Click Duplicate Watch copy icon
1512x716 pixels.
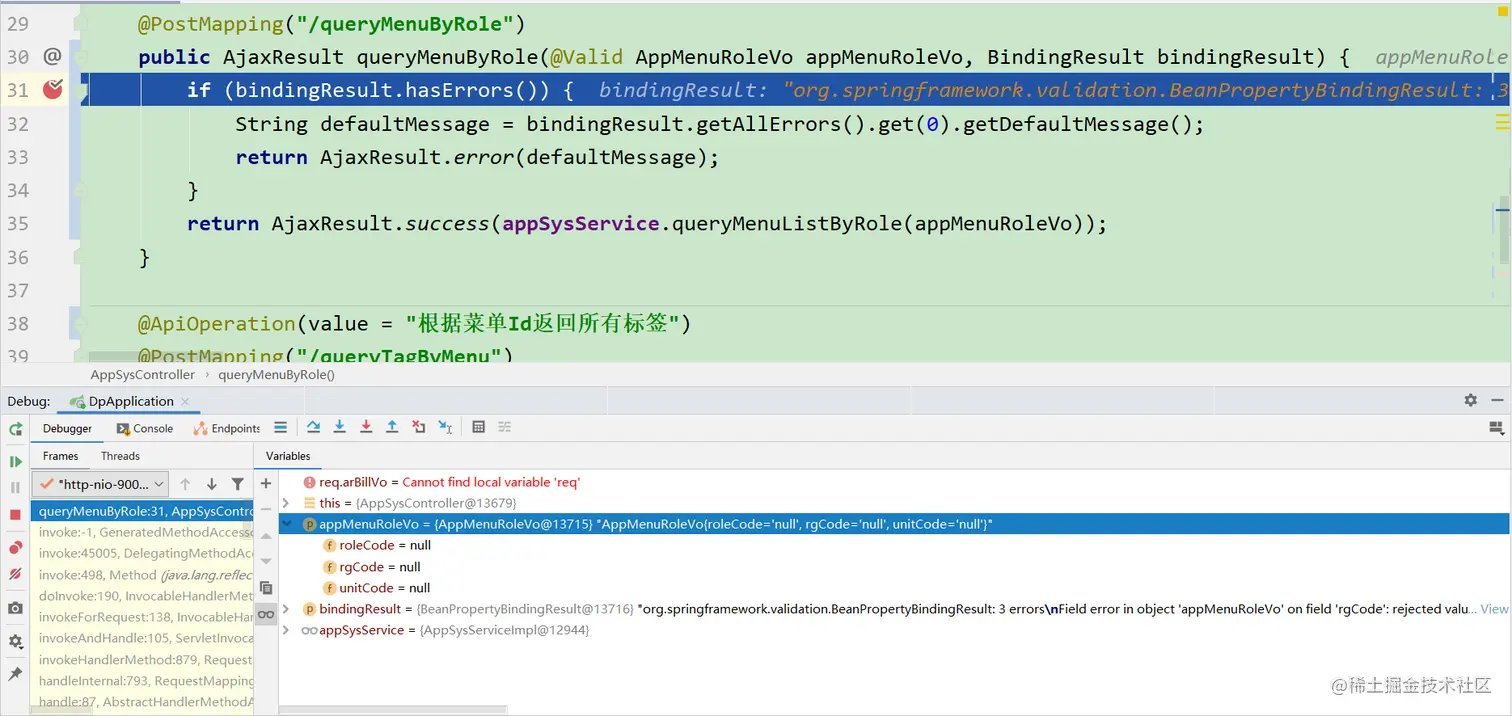pos(266,588)
